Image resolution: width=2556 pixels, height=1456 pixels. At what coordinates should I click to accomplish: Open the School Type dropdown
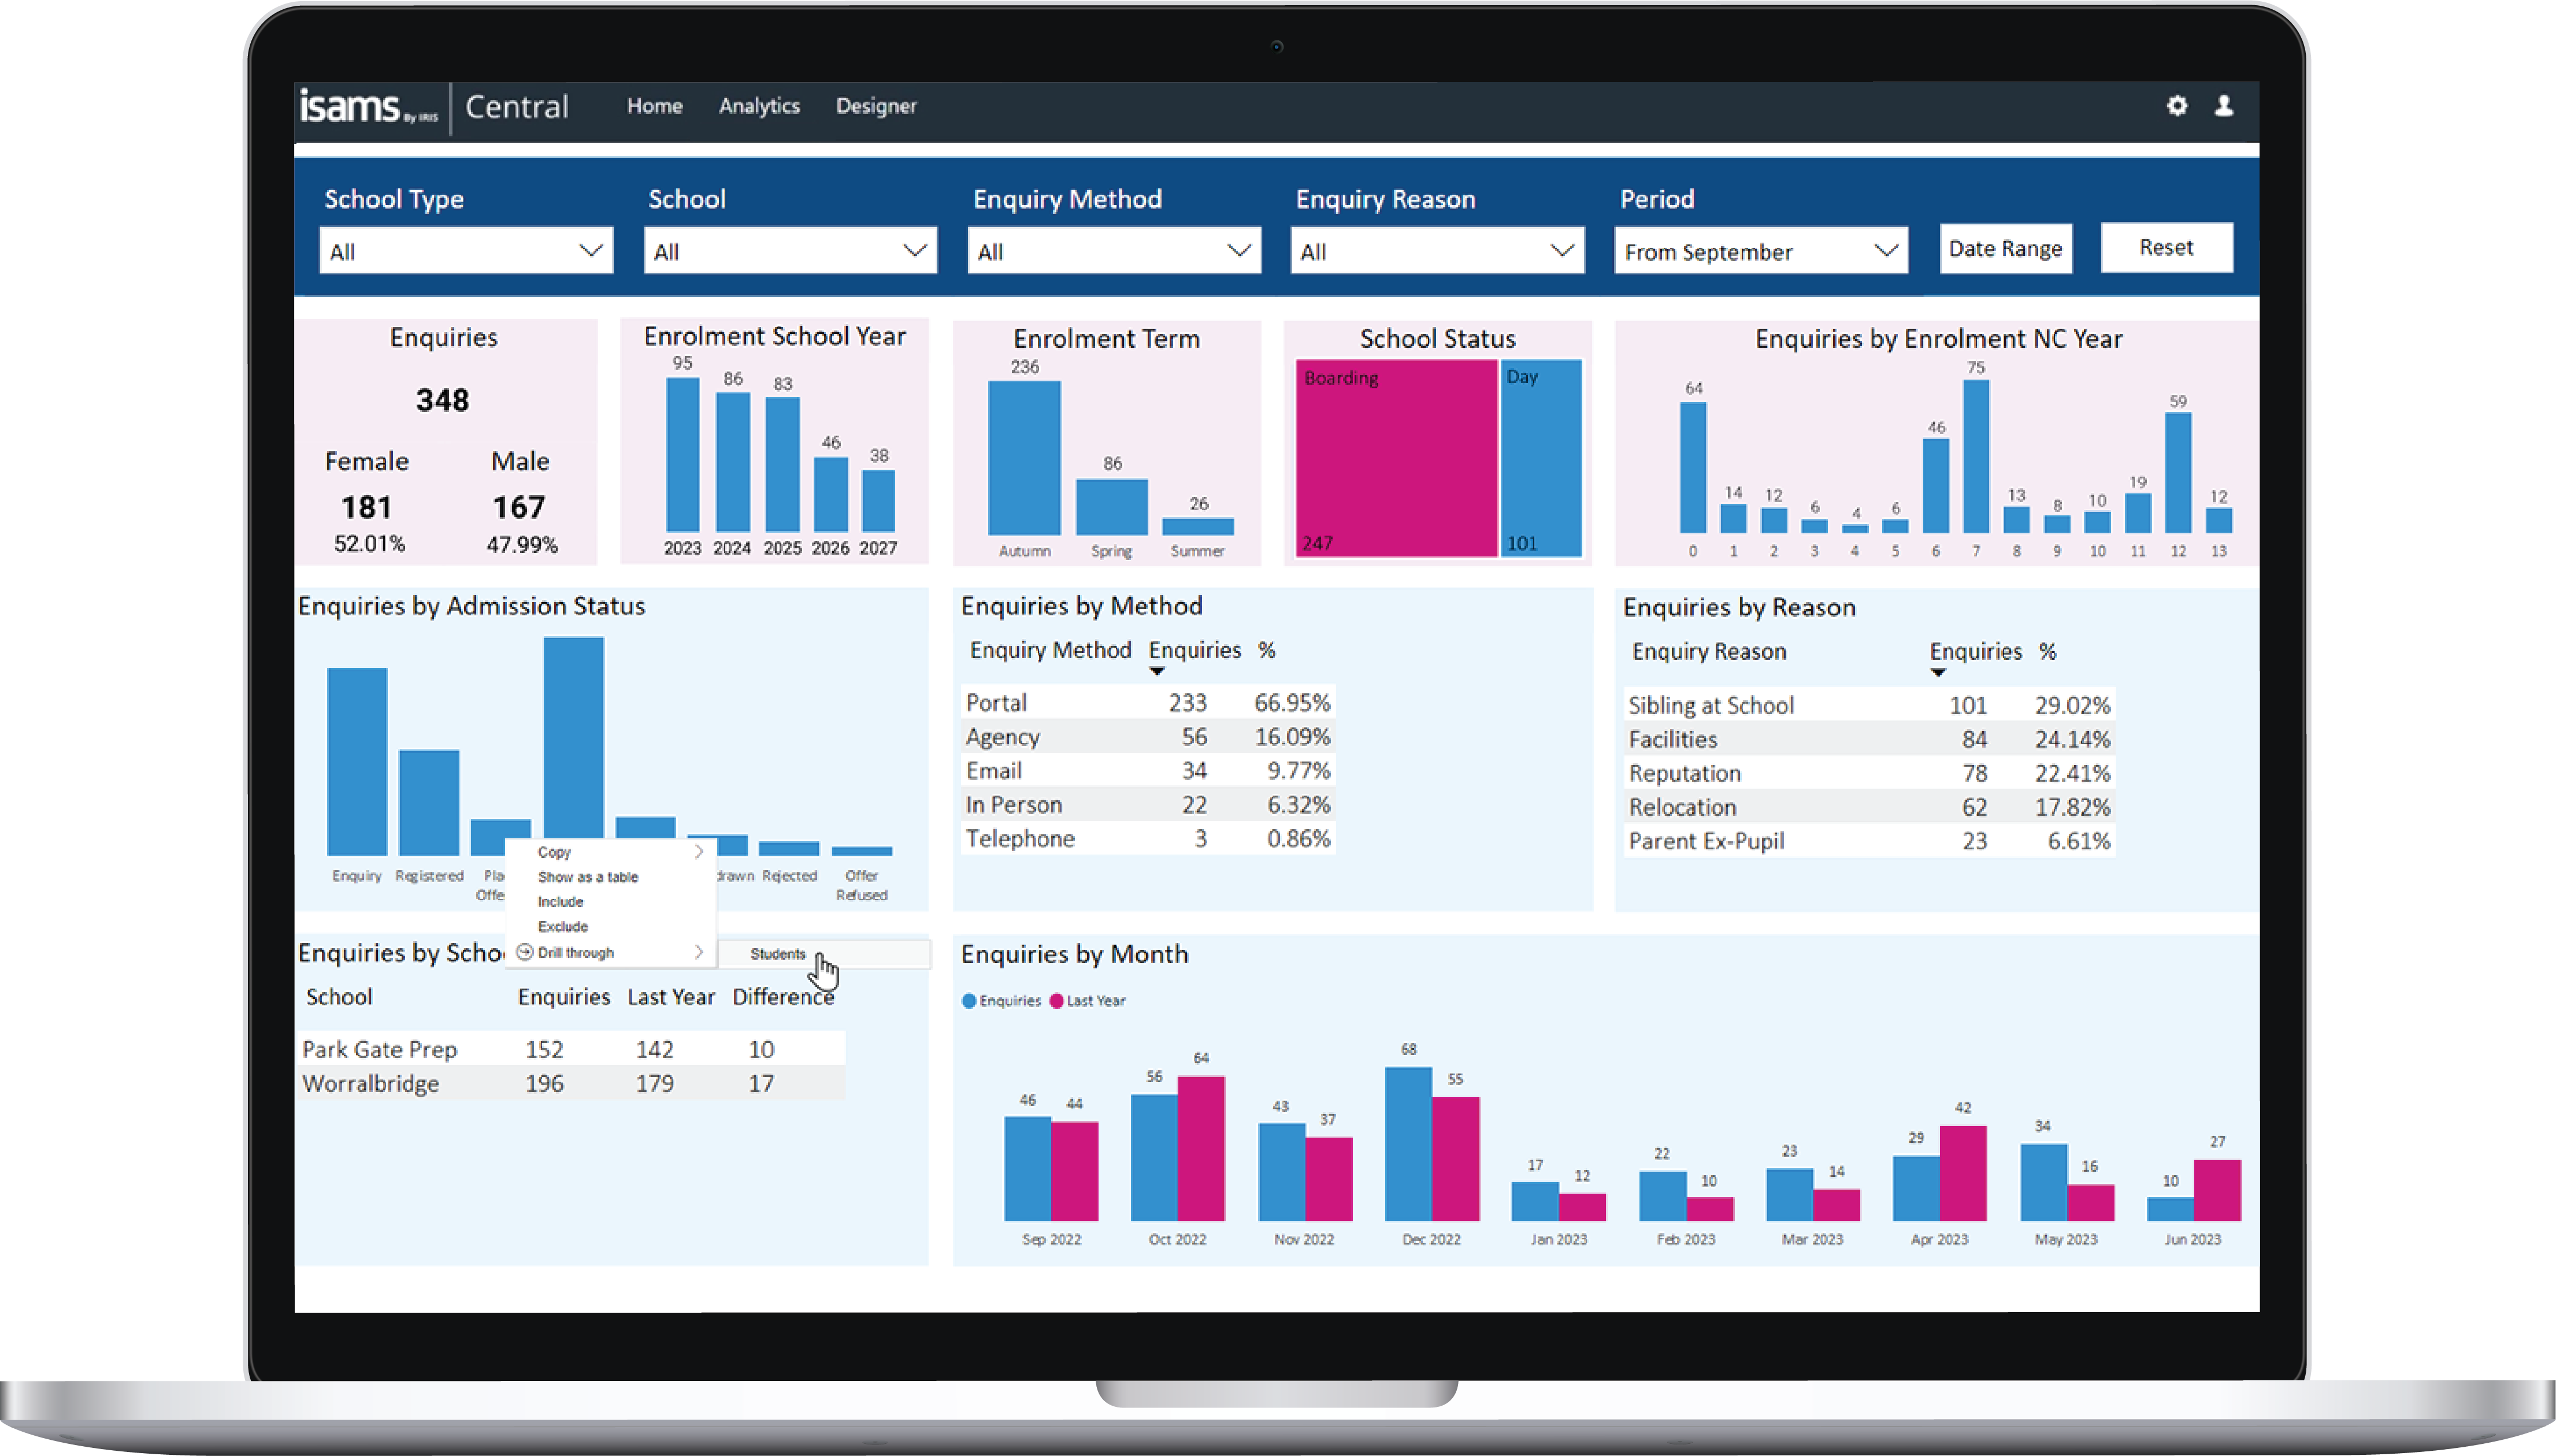(465, 250)
